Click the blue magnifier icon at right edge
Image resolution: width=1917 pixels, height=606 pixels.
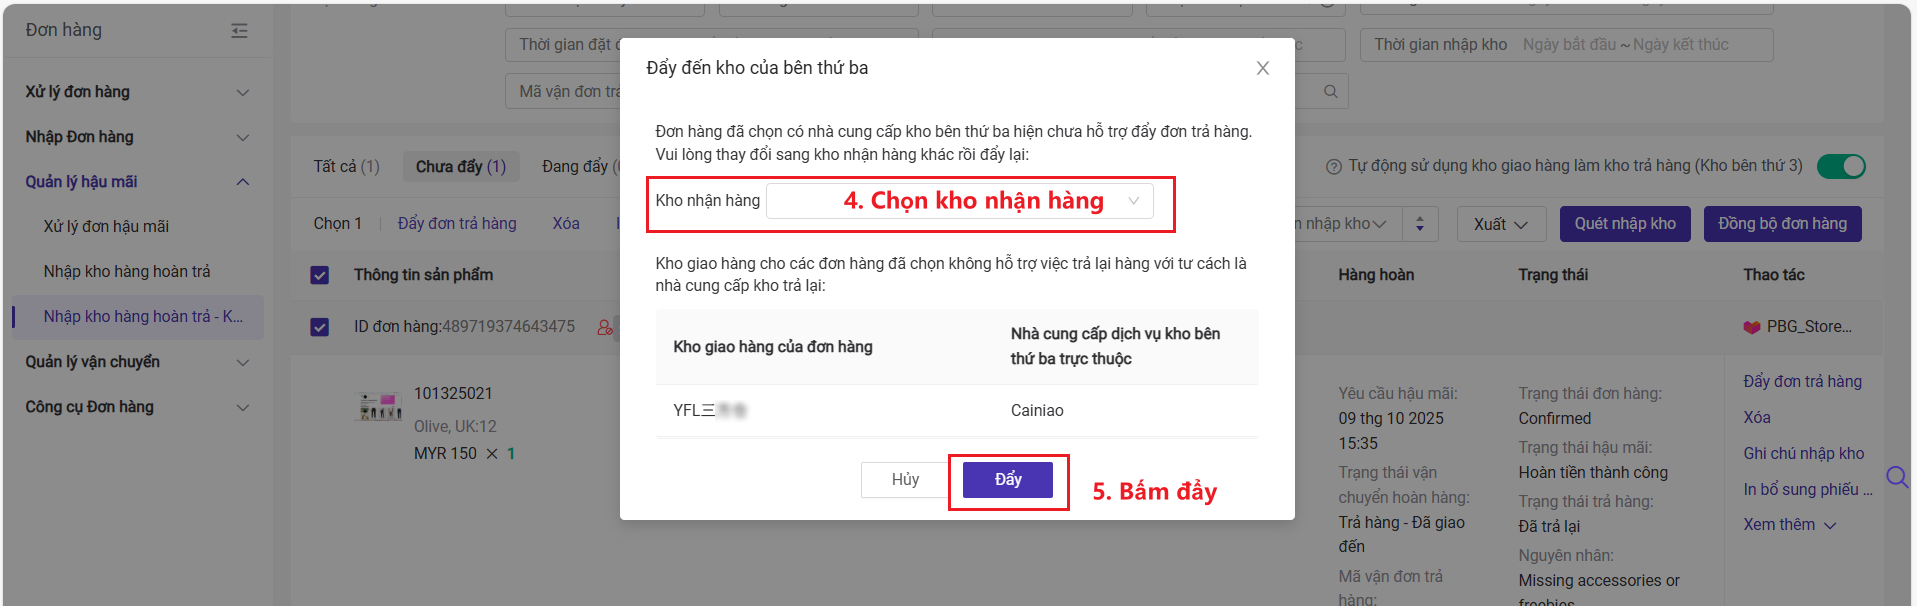[1896, 477]
